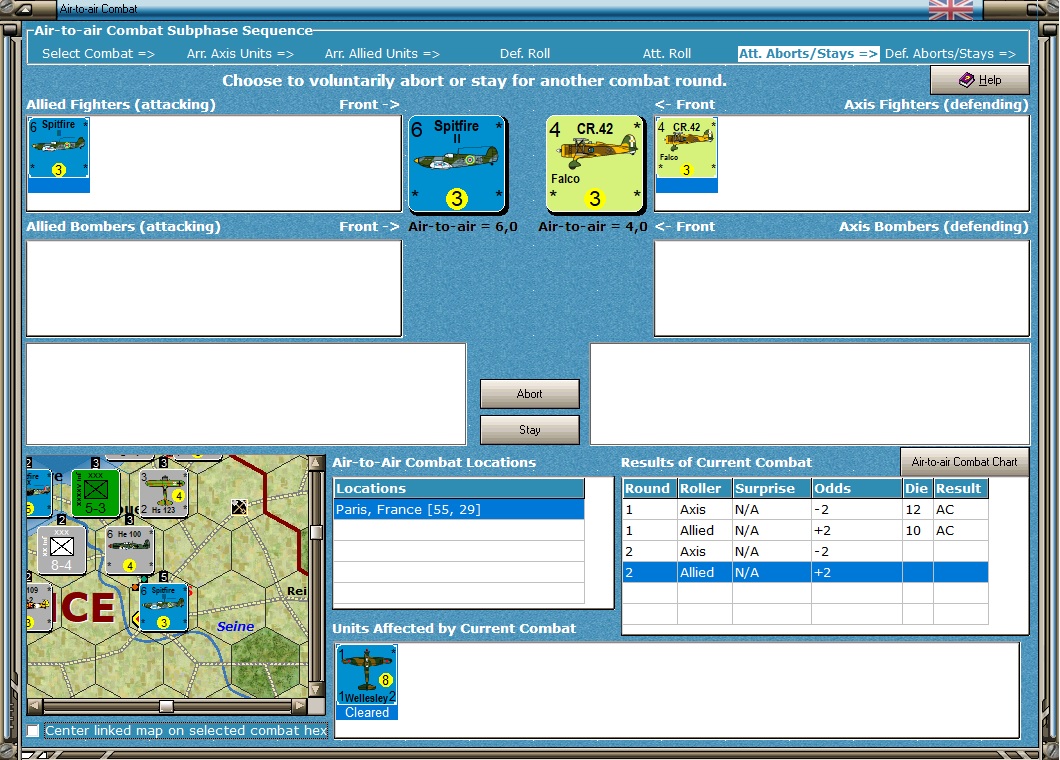Viewport: 1060px width, 760px height.
Task: Click map vertical scrollbar down arrow
Action: tap(316, 690)
